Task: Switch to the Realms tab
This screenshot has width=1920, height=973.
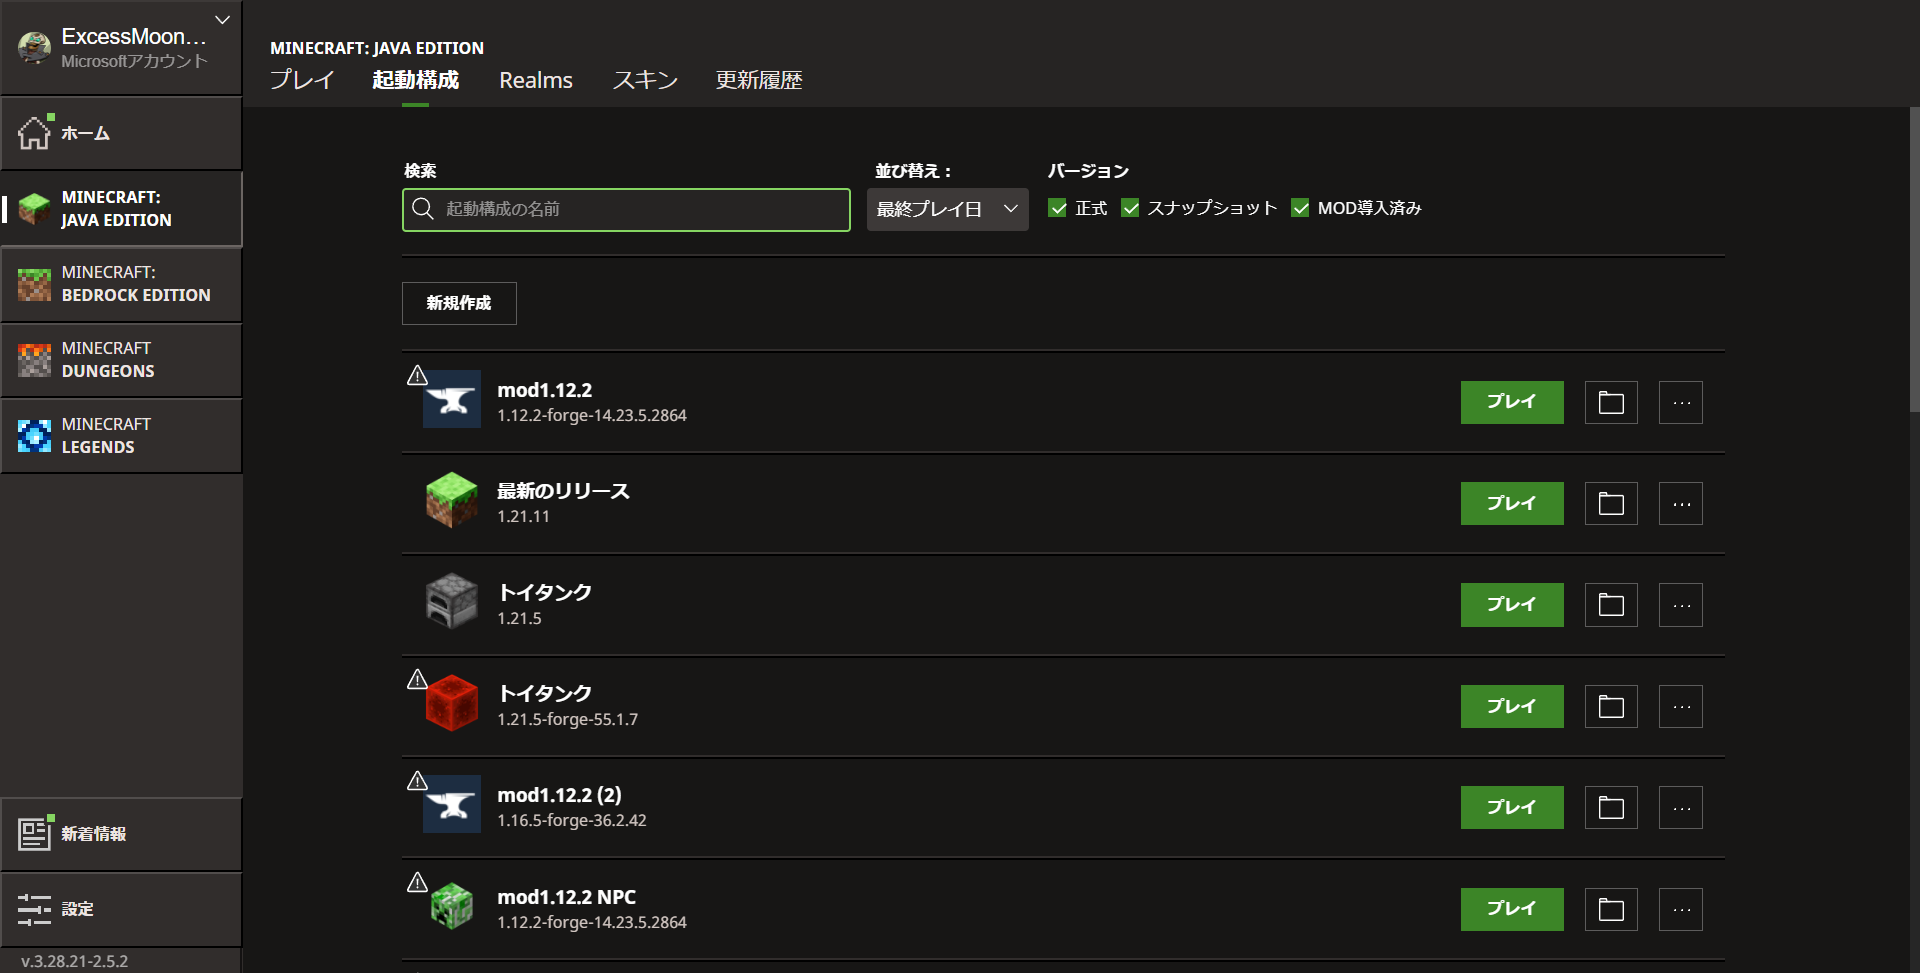Action: coord(536,80)
